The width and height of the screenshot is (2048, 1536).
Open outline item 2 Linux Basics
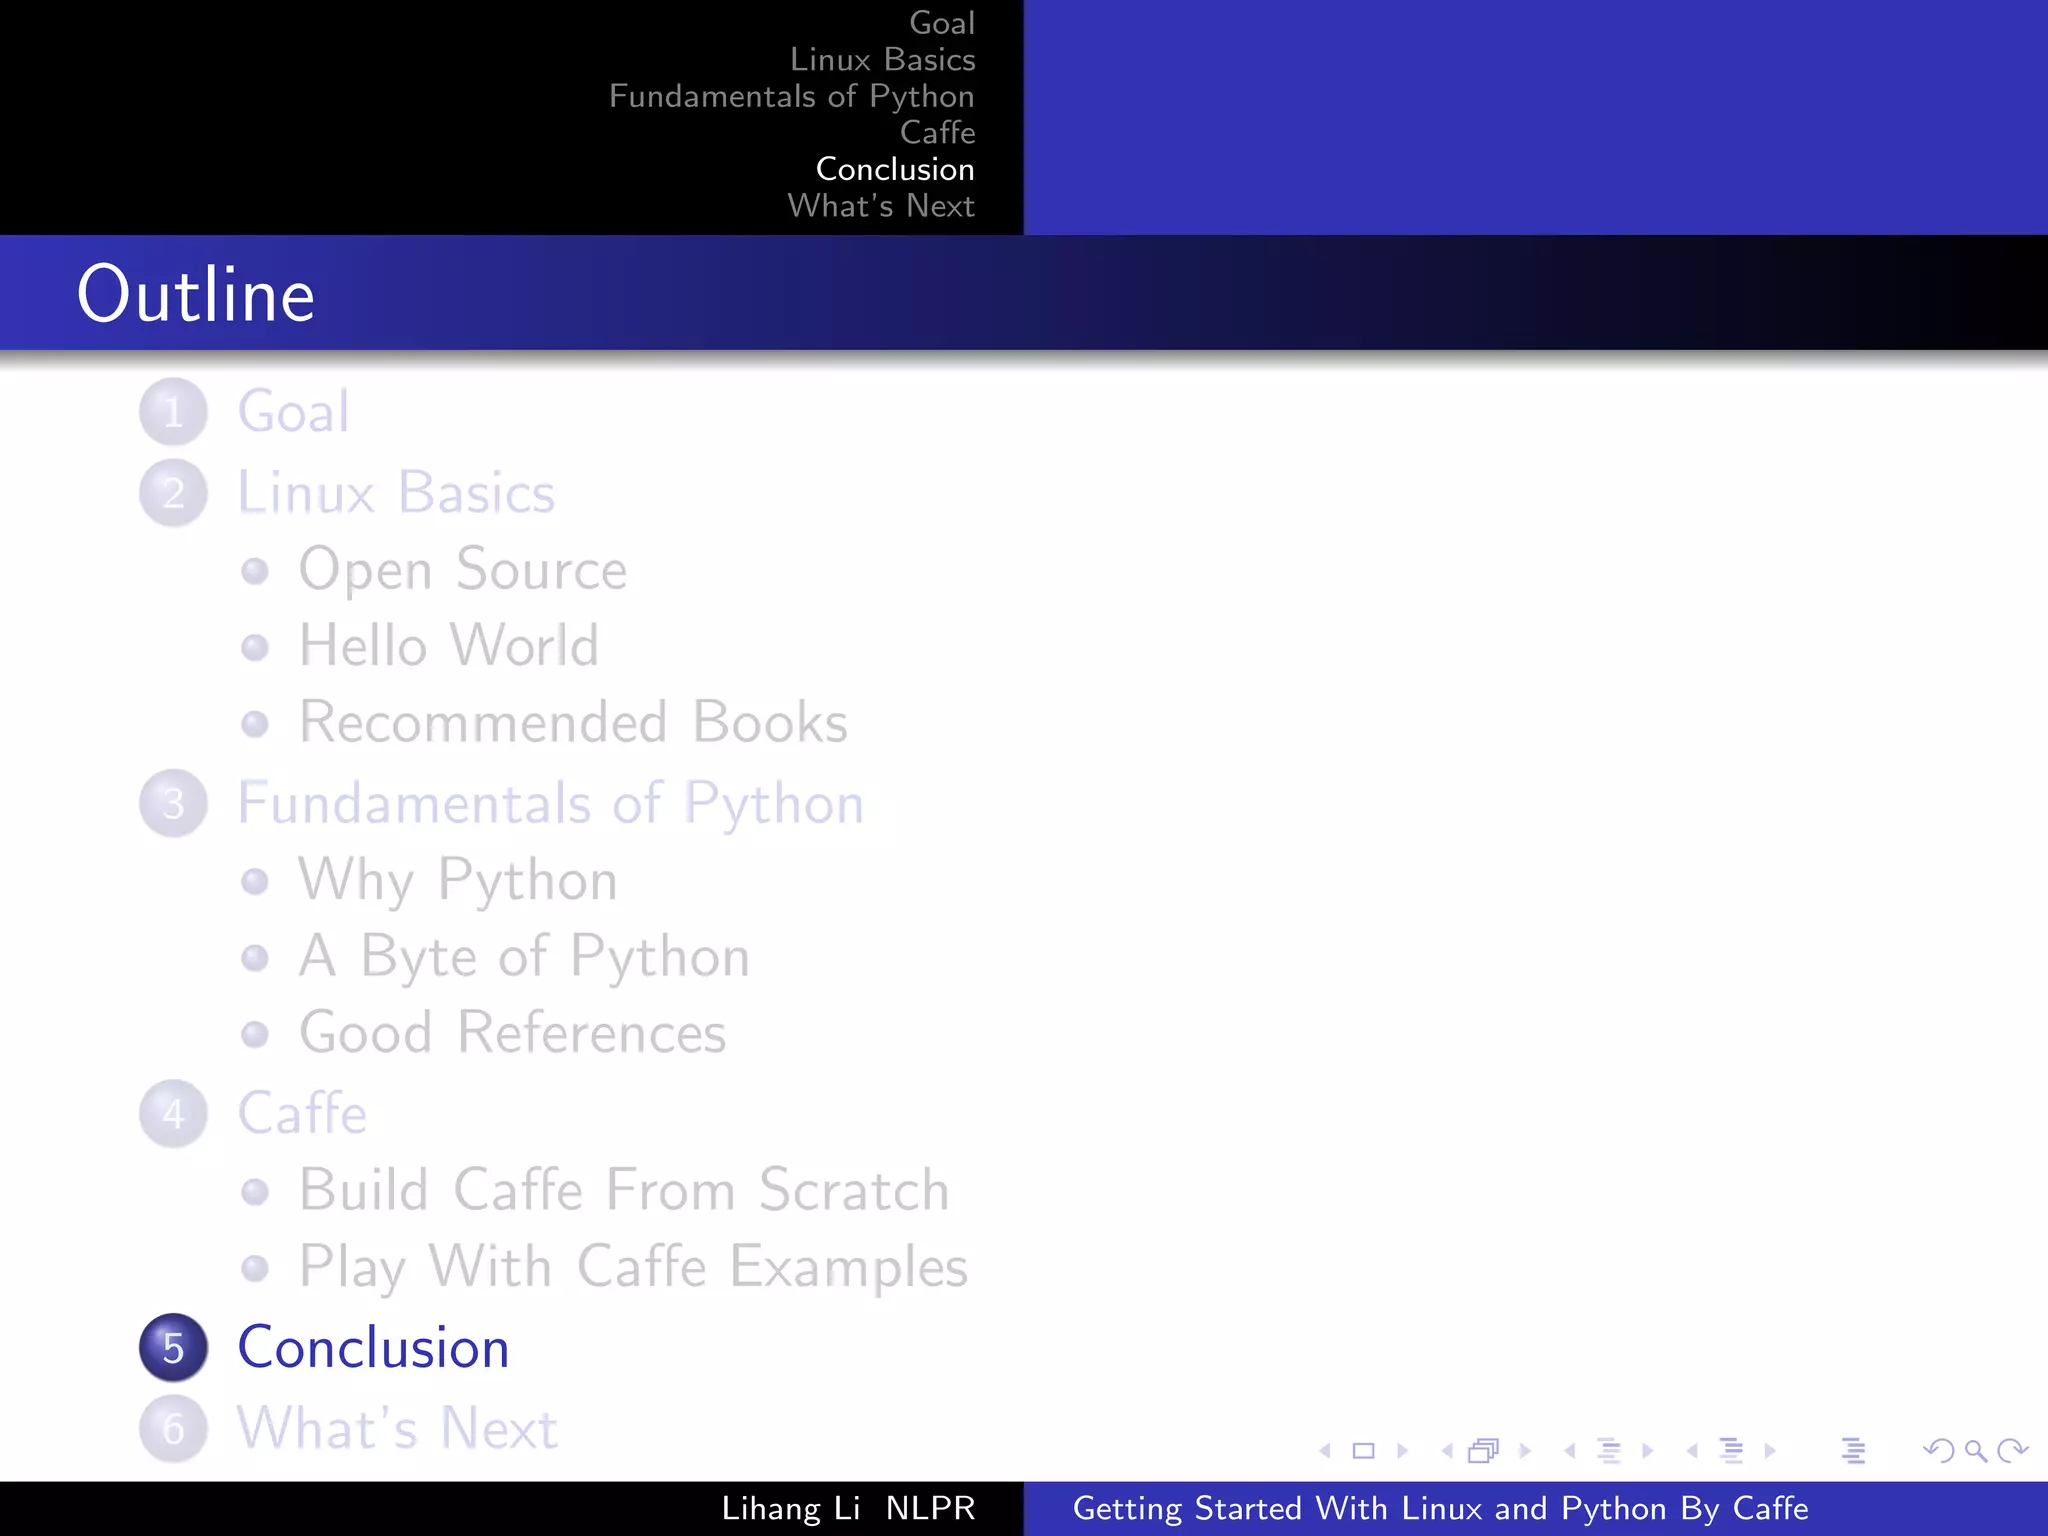396,493
